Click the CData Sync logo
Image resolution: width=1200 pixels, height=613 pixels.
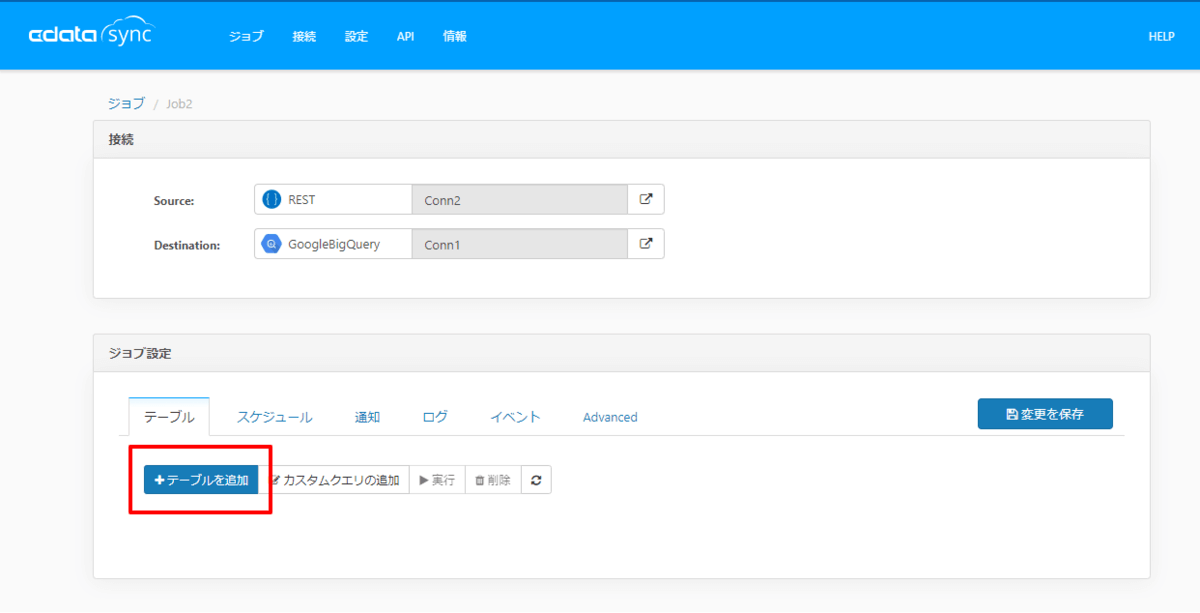(x=91, y=35)
